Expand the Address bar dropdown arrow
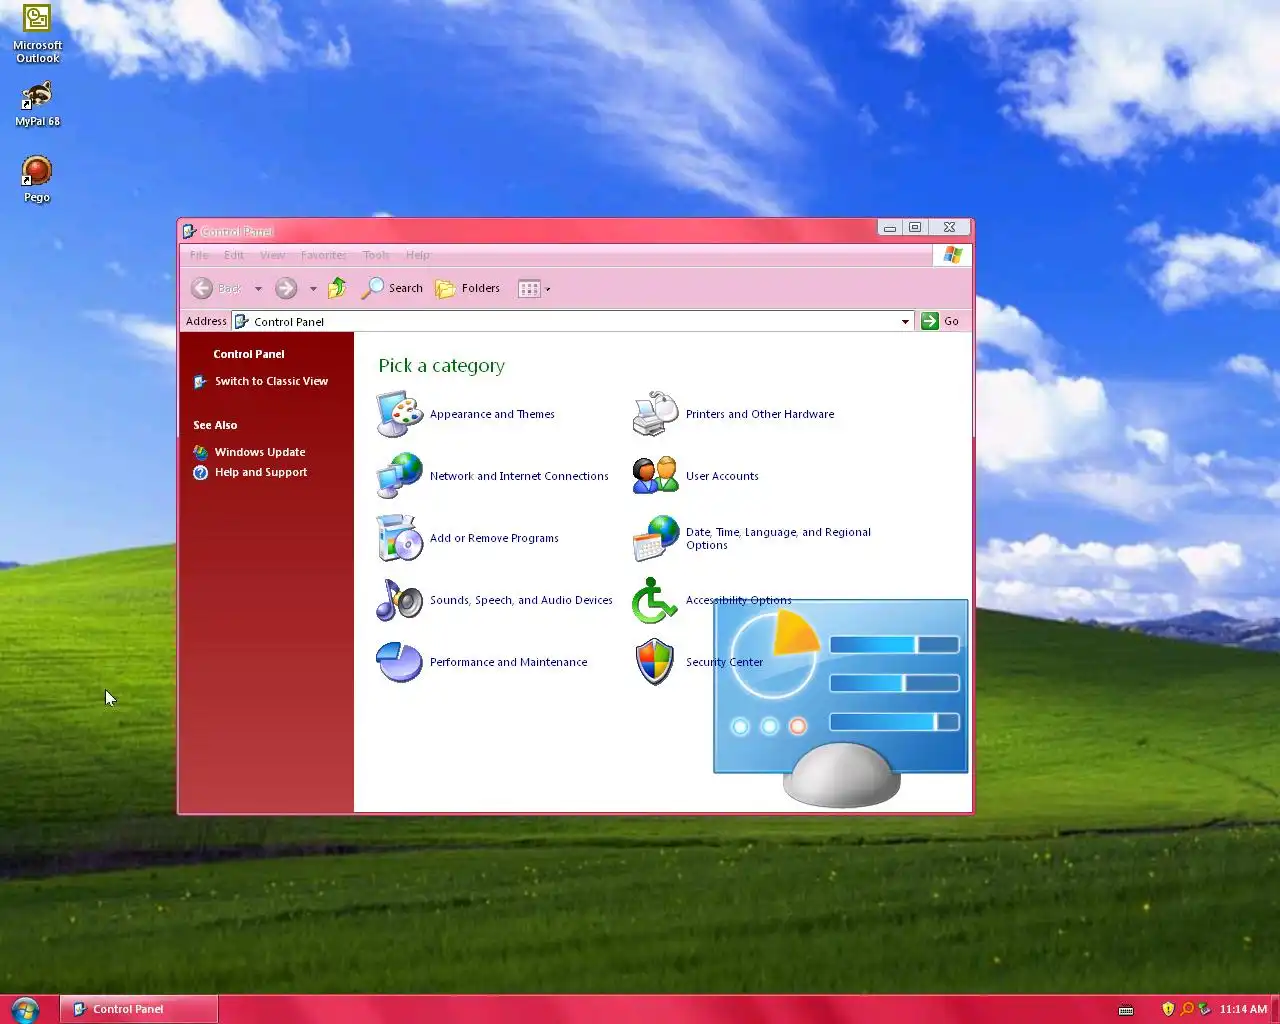This screenshot has width=1280, height=1024. pos(905,321)
